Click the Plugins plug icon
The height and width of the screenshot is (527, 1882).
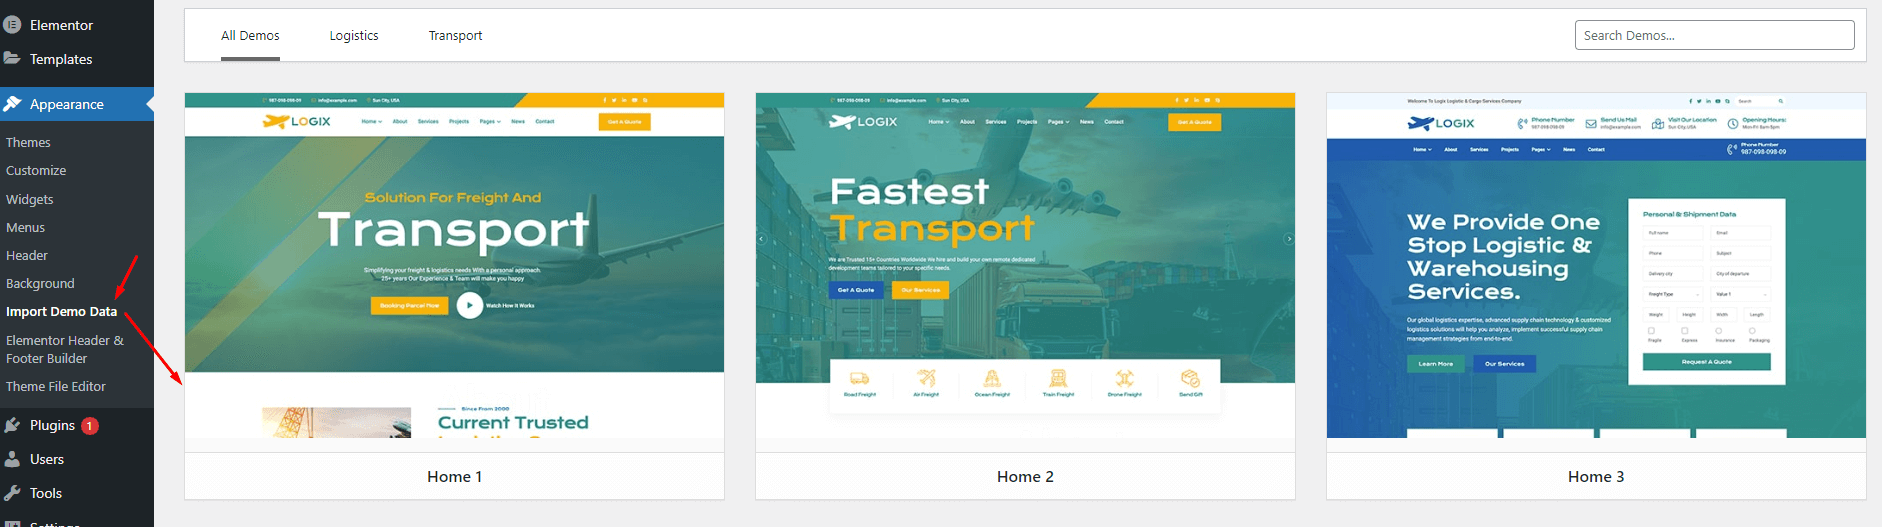(x=12, y=425)
